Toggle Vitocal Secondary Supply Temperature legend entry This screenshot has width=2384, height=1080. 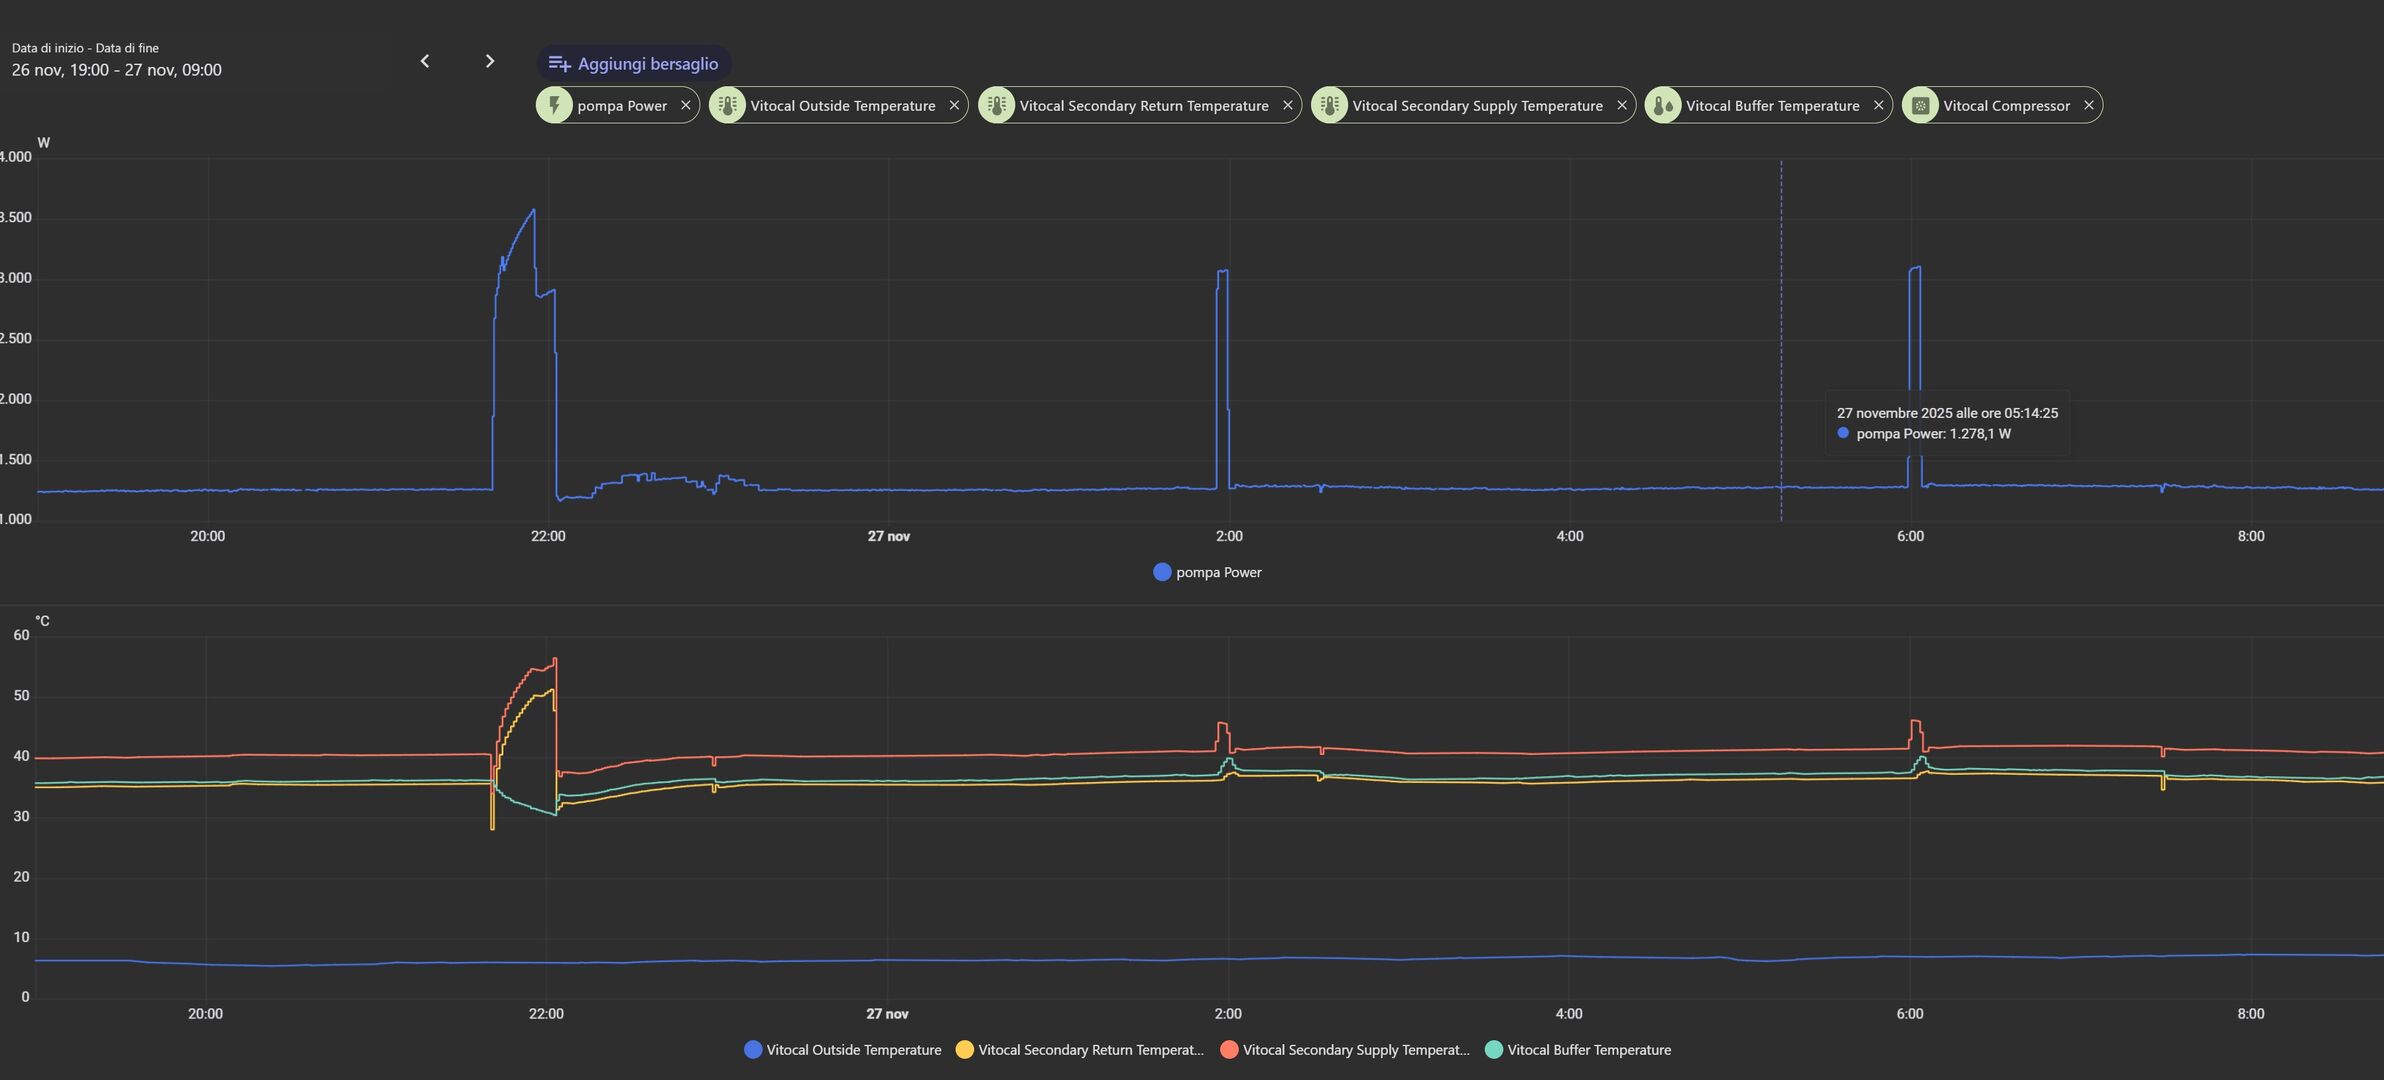[1345, 1050]
